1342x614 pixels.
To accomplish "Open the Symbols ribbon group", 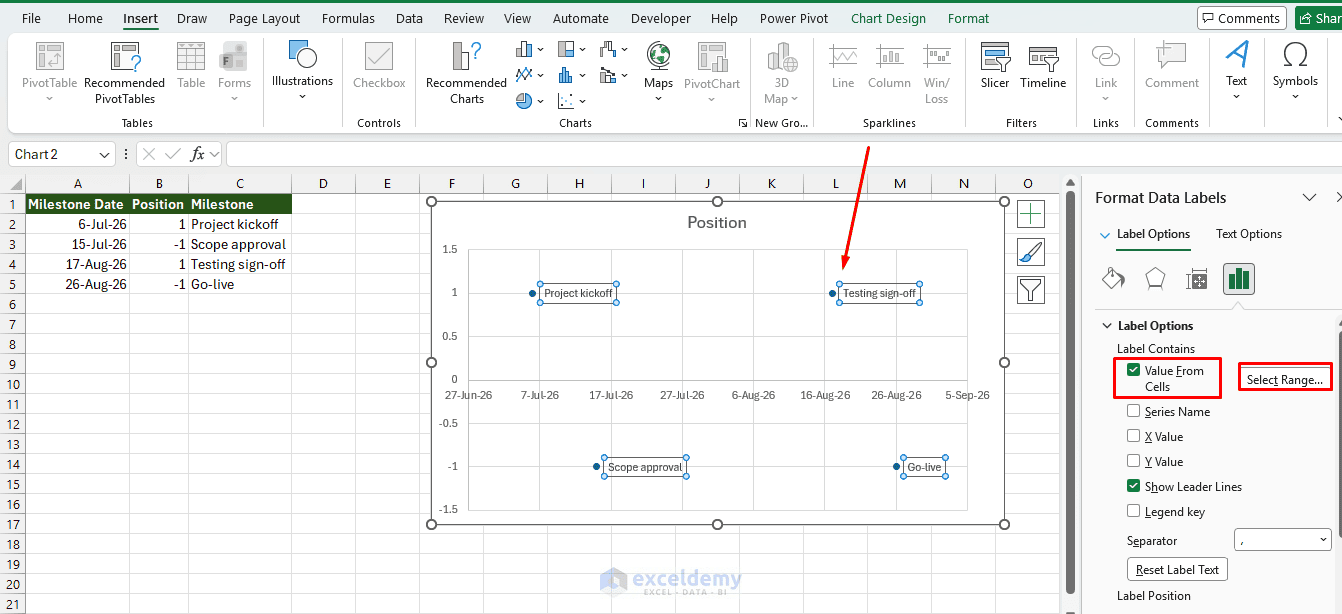I will point(1295,70).
